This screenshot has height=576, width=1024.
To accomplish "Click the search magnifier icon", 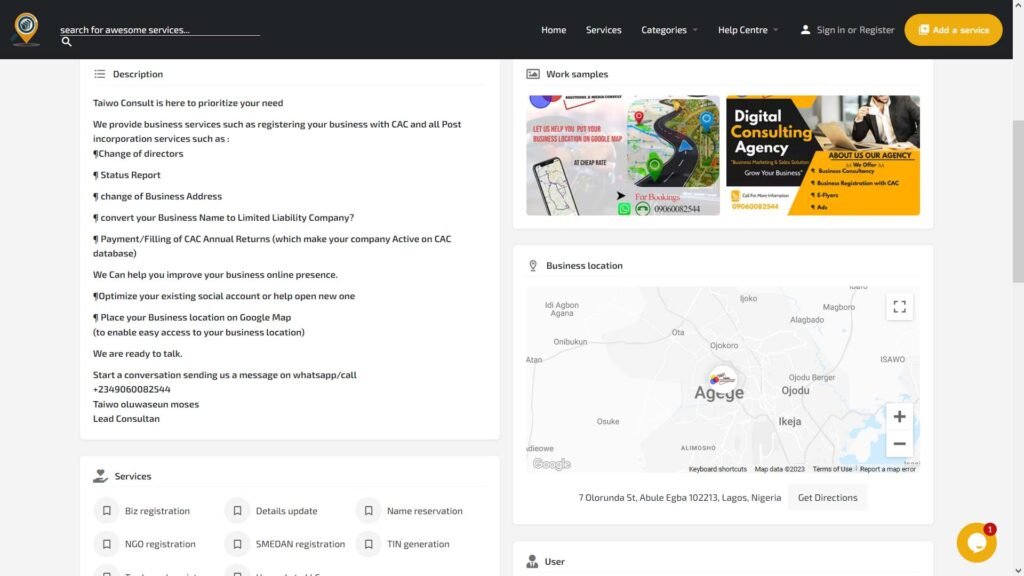I will coord(66,42).
